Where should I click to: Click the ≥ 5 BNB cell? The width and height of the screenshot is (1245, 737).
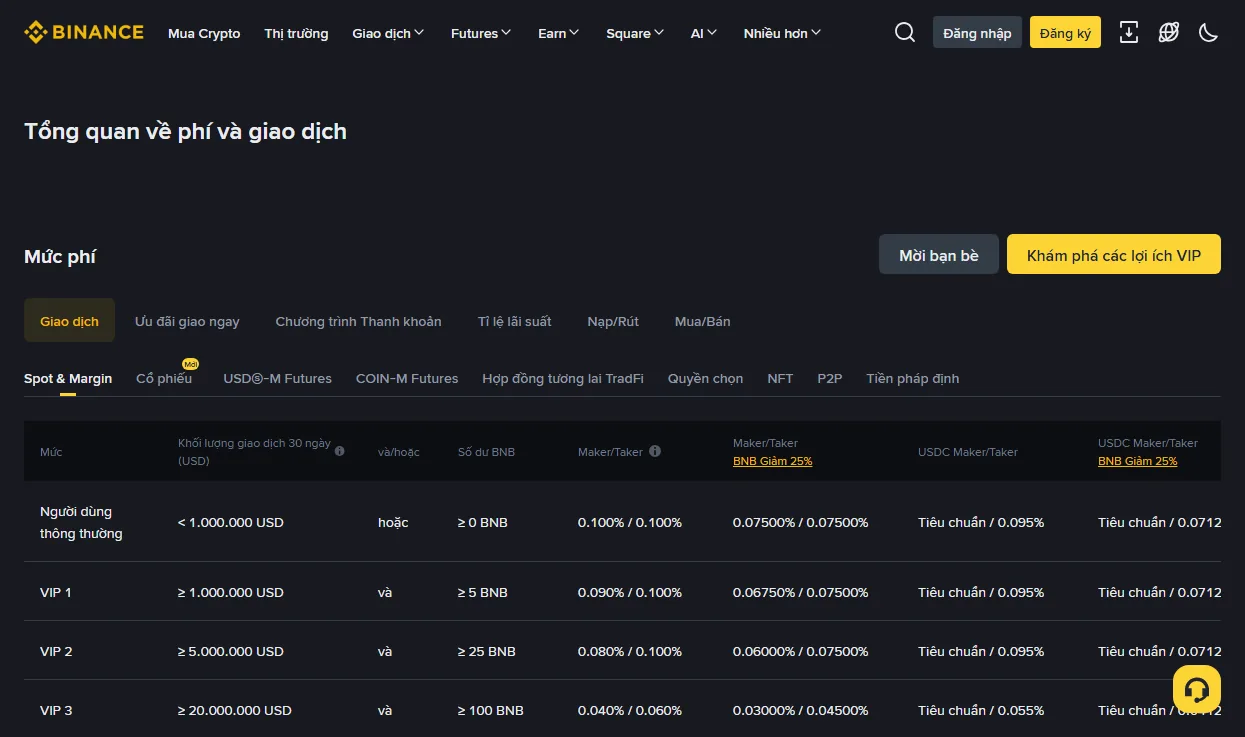point(483,592)
